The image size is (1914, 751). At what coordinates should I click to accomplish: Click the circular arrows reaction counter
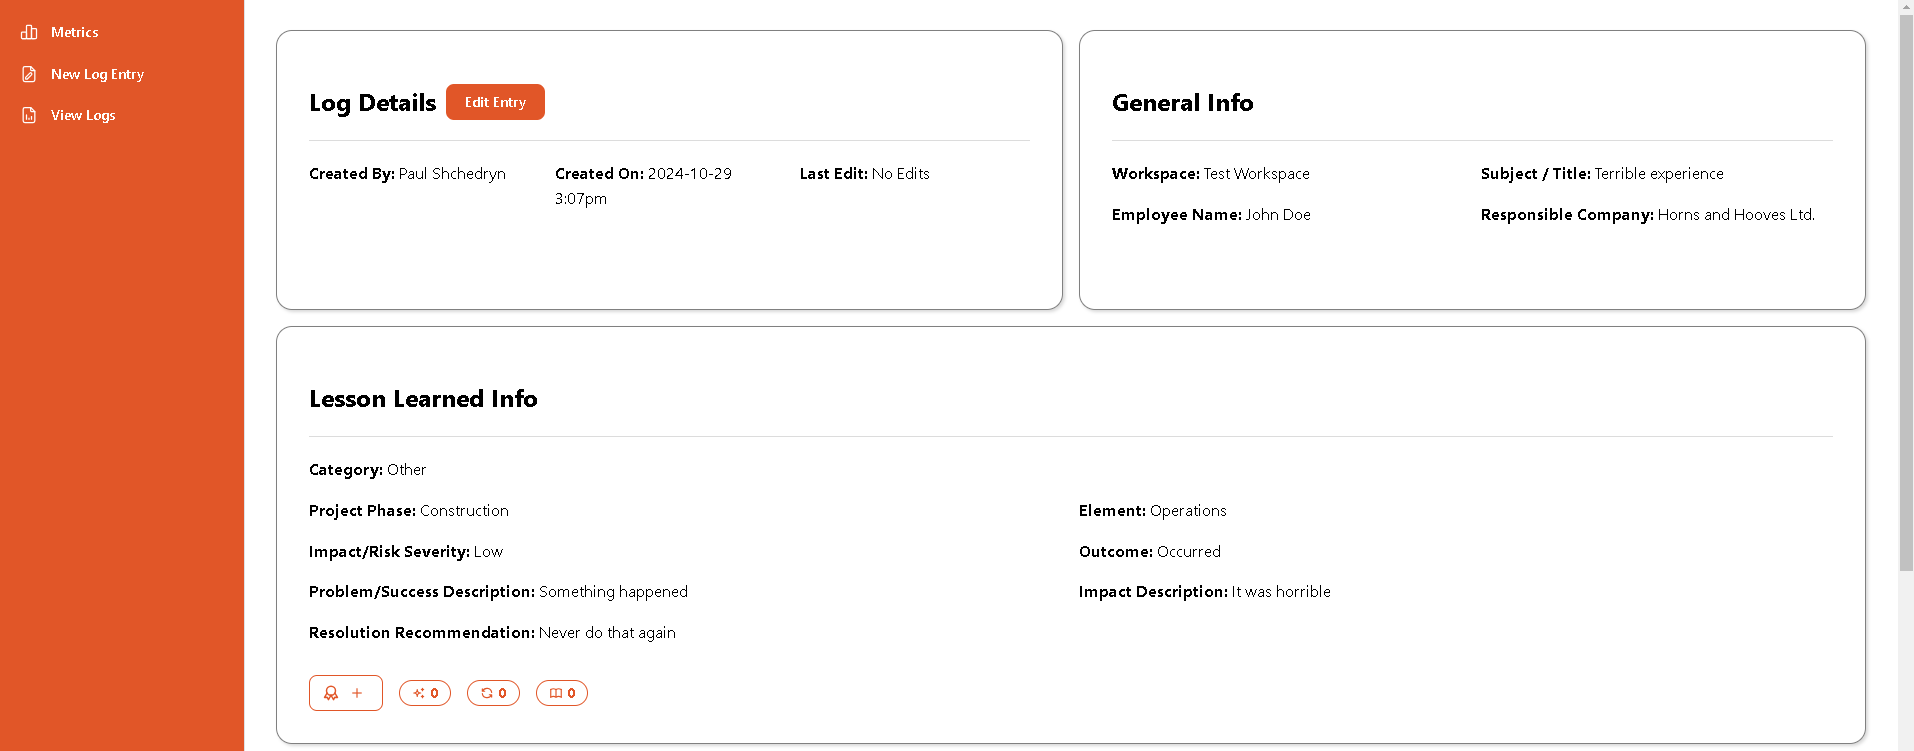tap(493, 693)
